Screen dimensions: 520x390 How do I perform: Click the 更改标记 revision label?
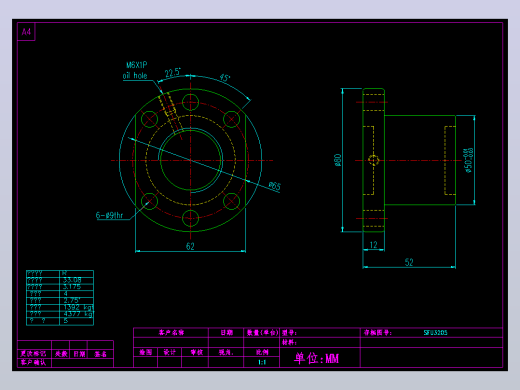coord(33,354)
